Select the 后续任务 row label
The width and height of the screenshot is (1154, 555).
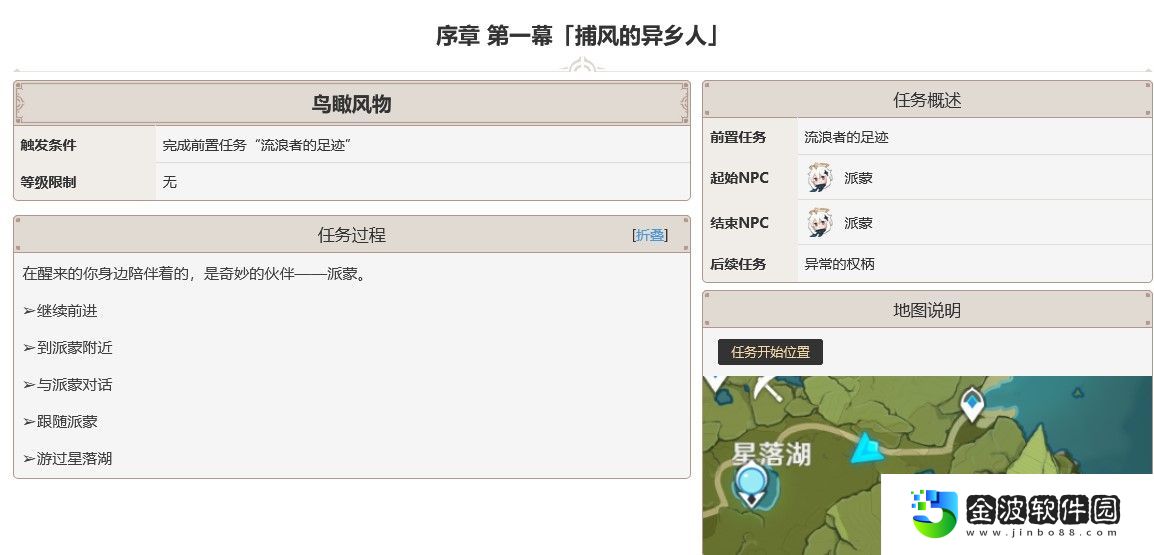738,264
